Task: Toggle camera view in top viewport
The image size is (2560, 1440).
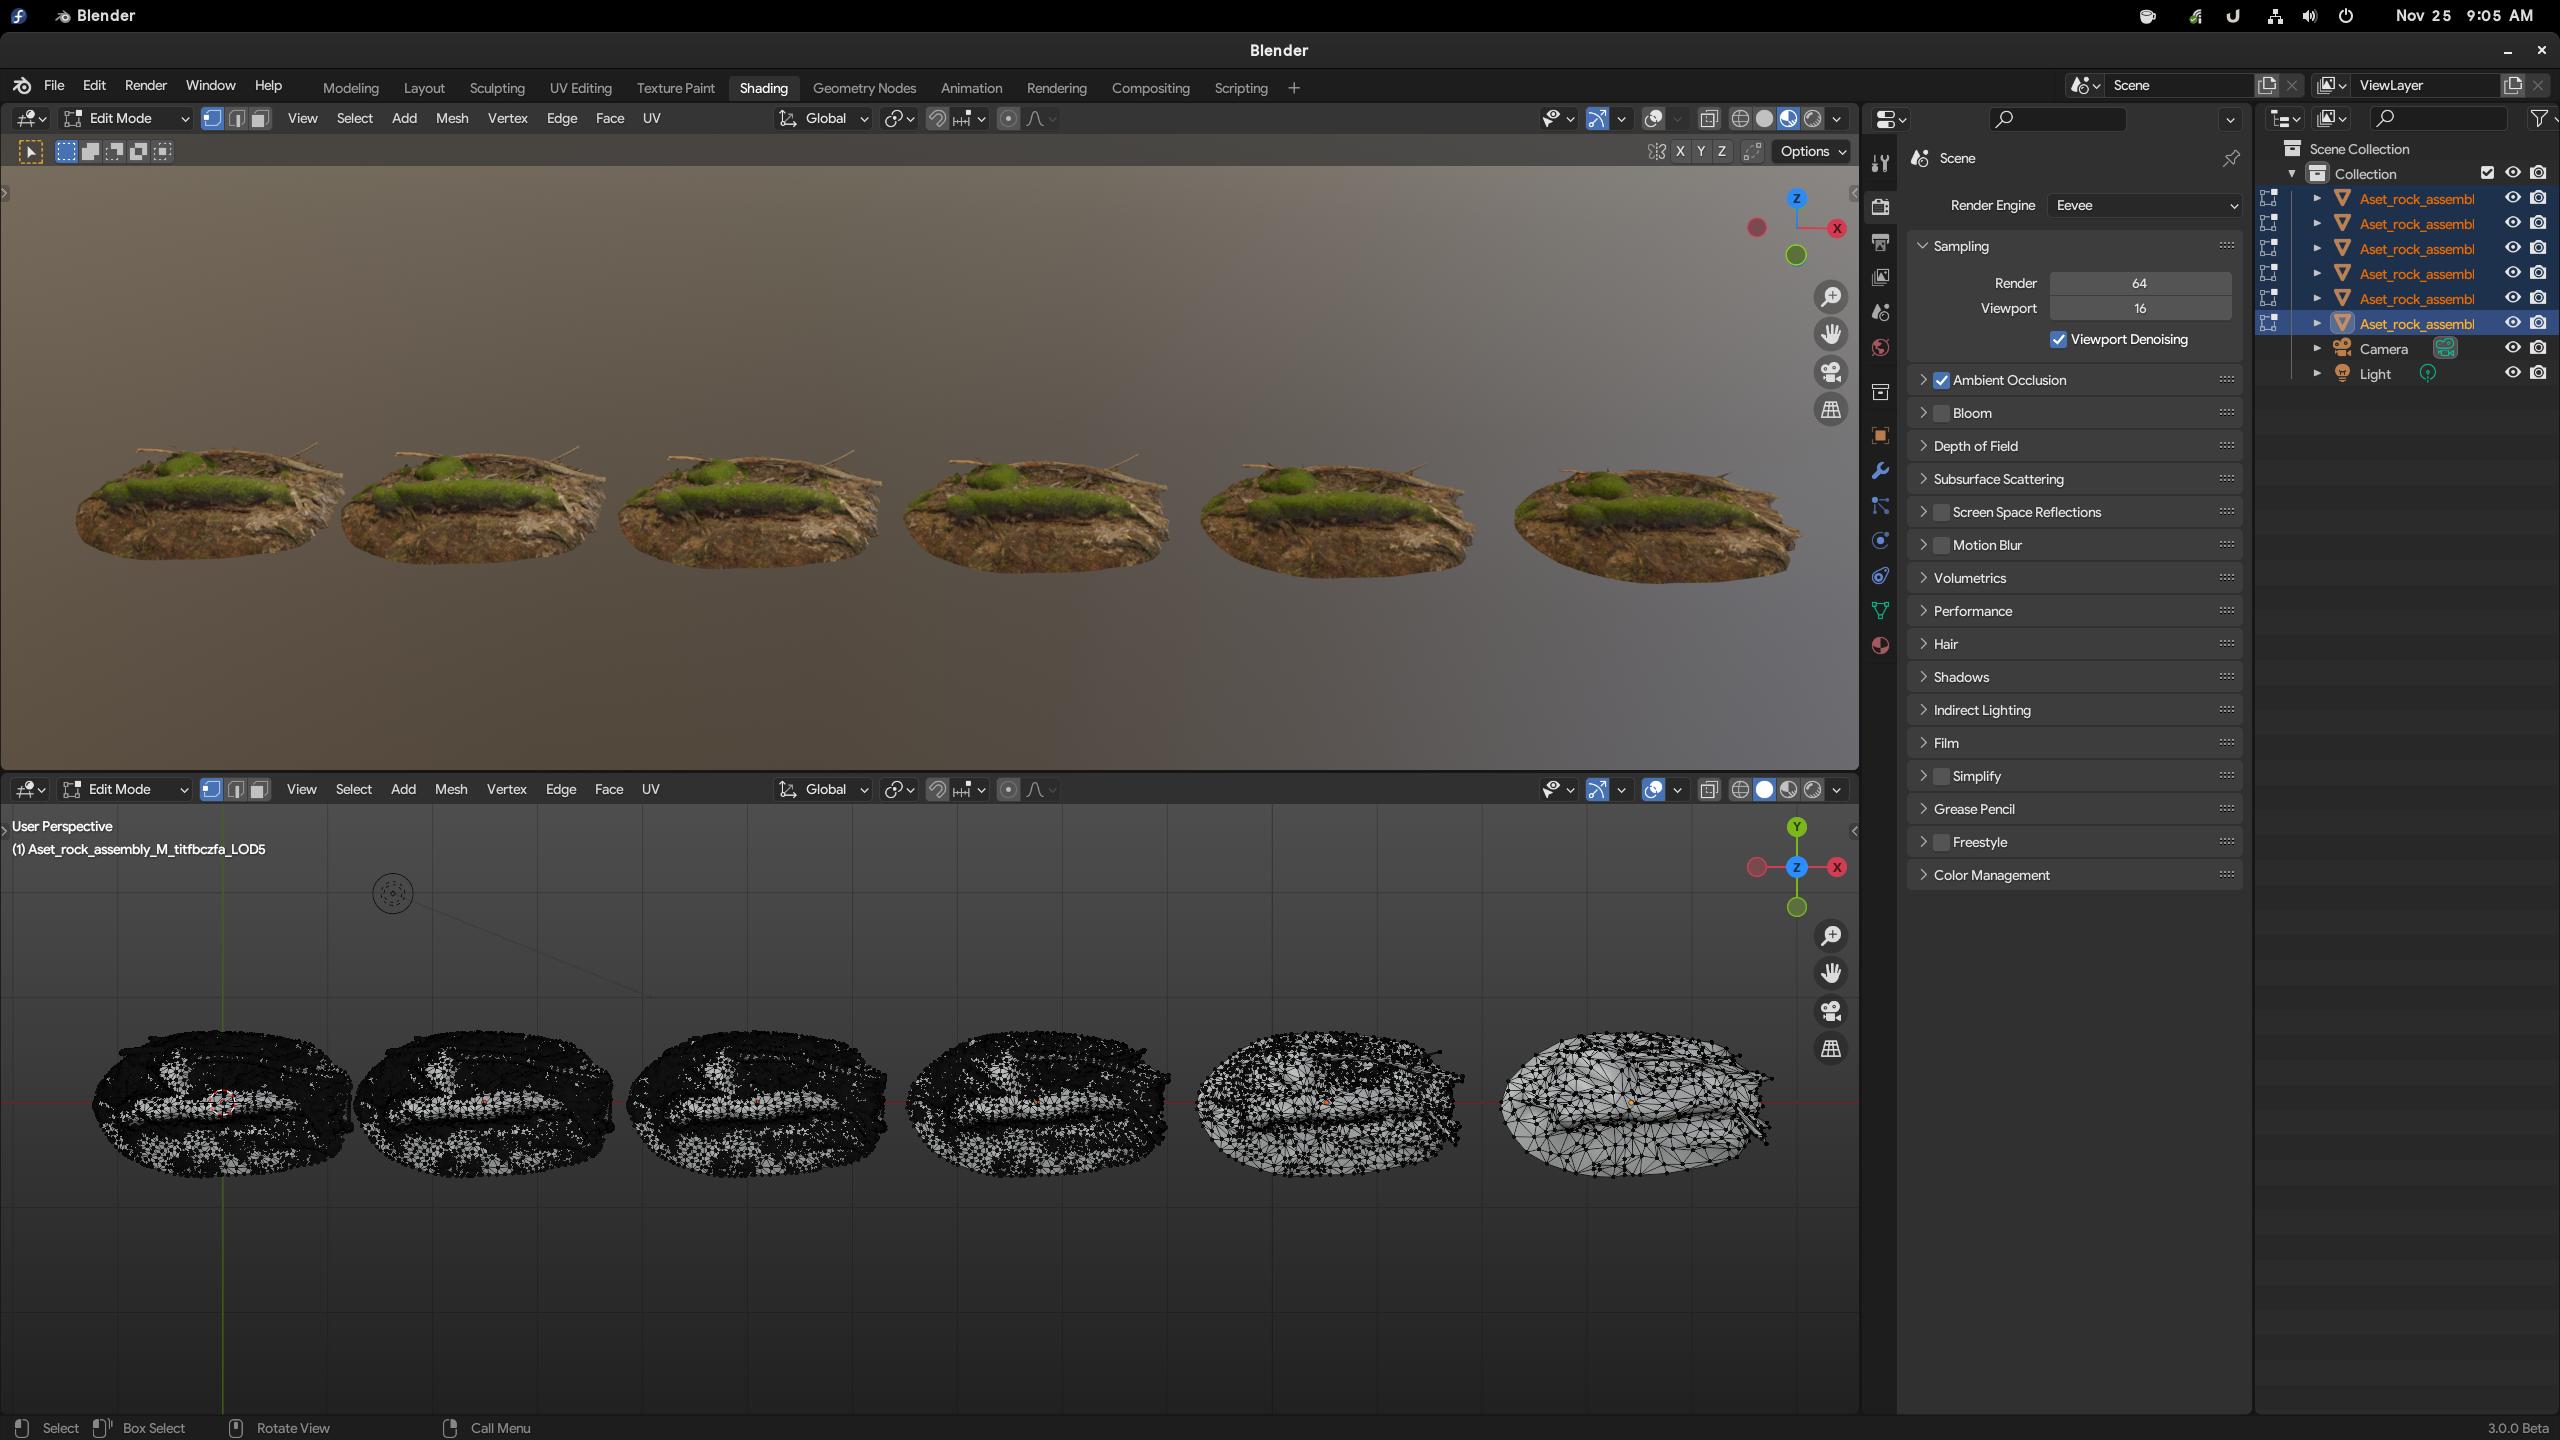Action: [1831, 372]
